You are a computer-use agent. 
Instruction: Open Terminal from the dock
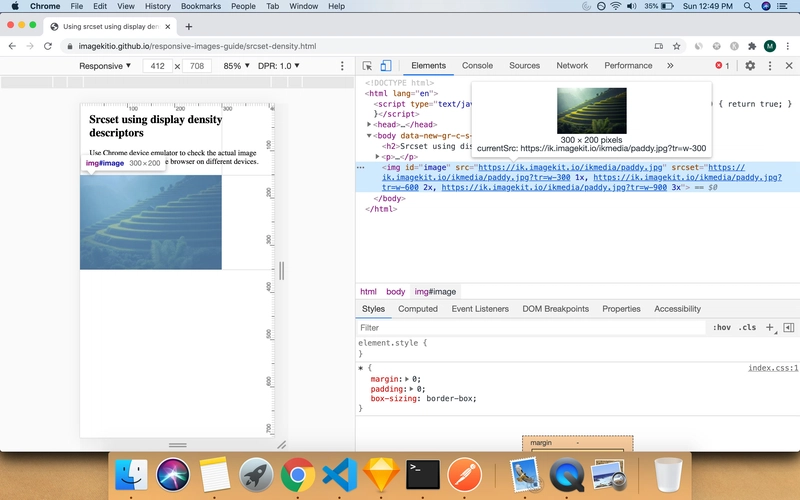(x=422, y=475)
